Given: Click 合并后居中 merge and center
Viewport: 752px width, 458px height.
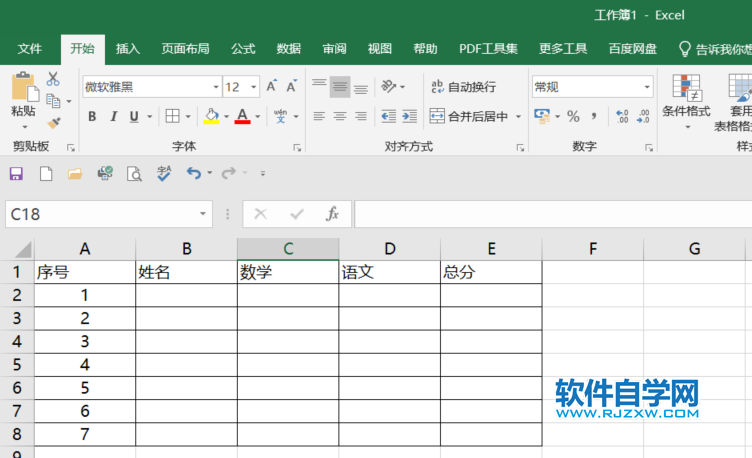Looking at the screenshot, I should (x=469, y=116).
